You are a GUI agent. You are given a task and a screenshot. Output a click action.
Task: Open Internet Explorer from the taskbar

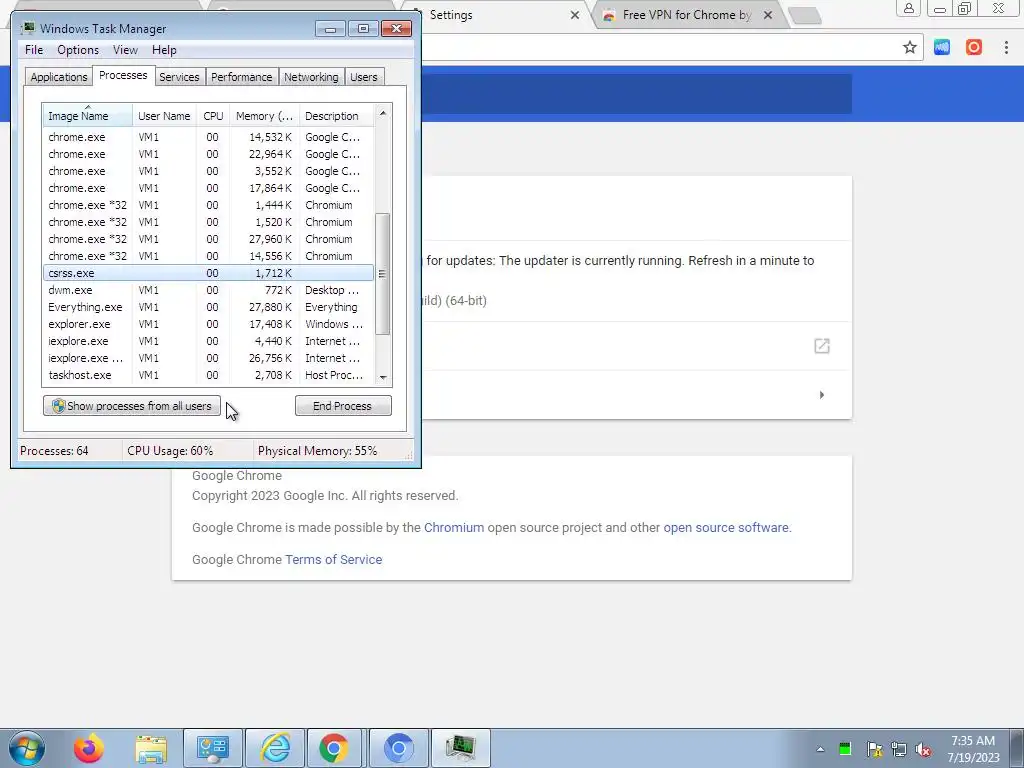(x=275, y=748)
